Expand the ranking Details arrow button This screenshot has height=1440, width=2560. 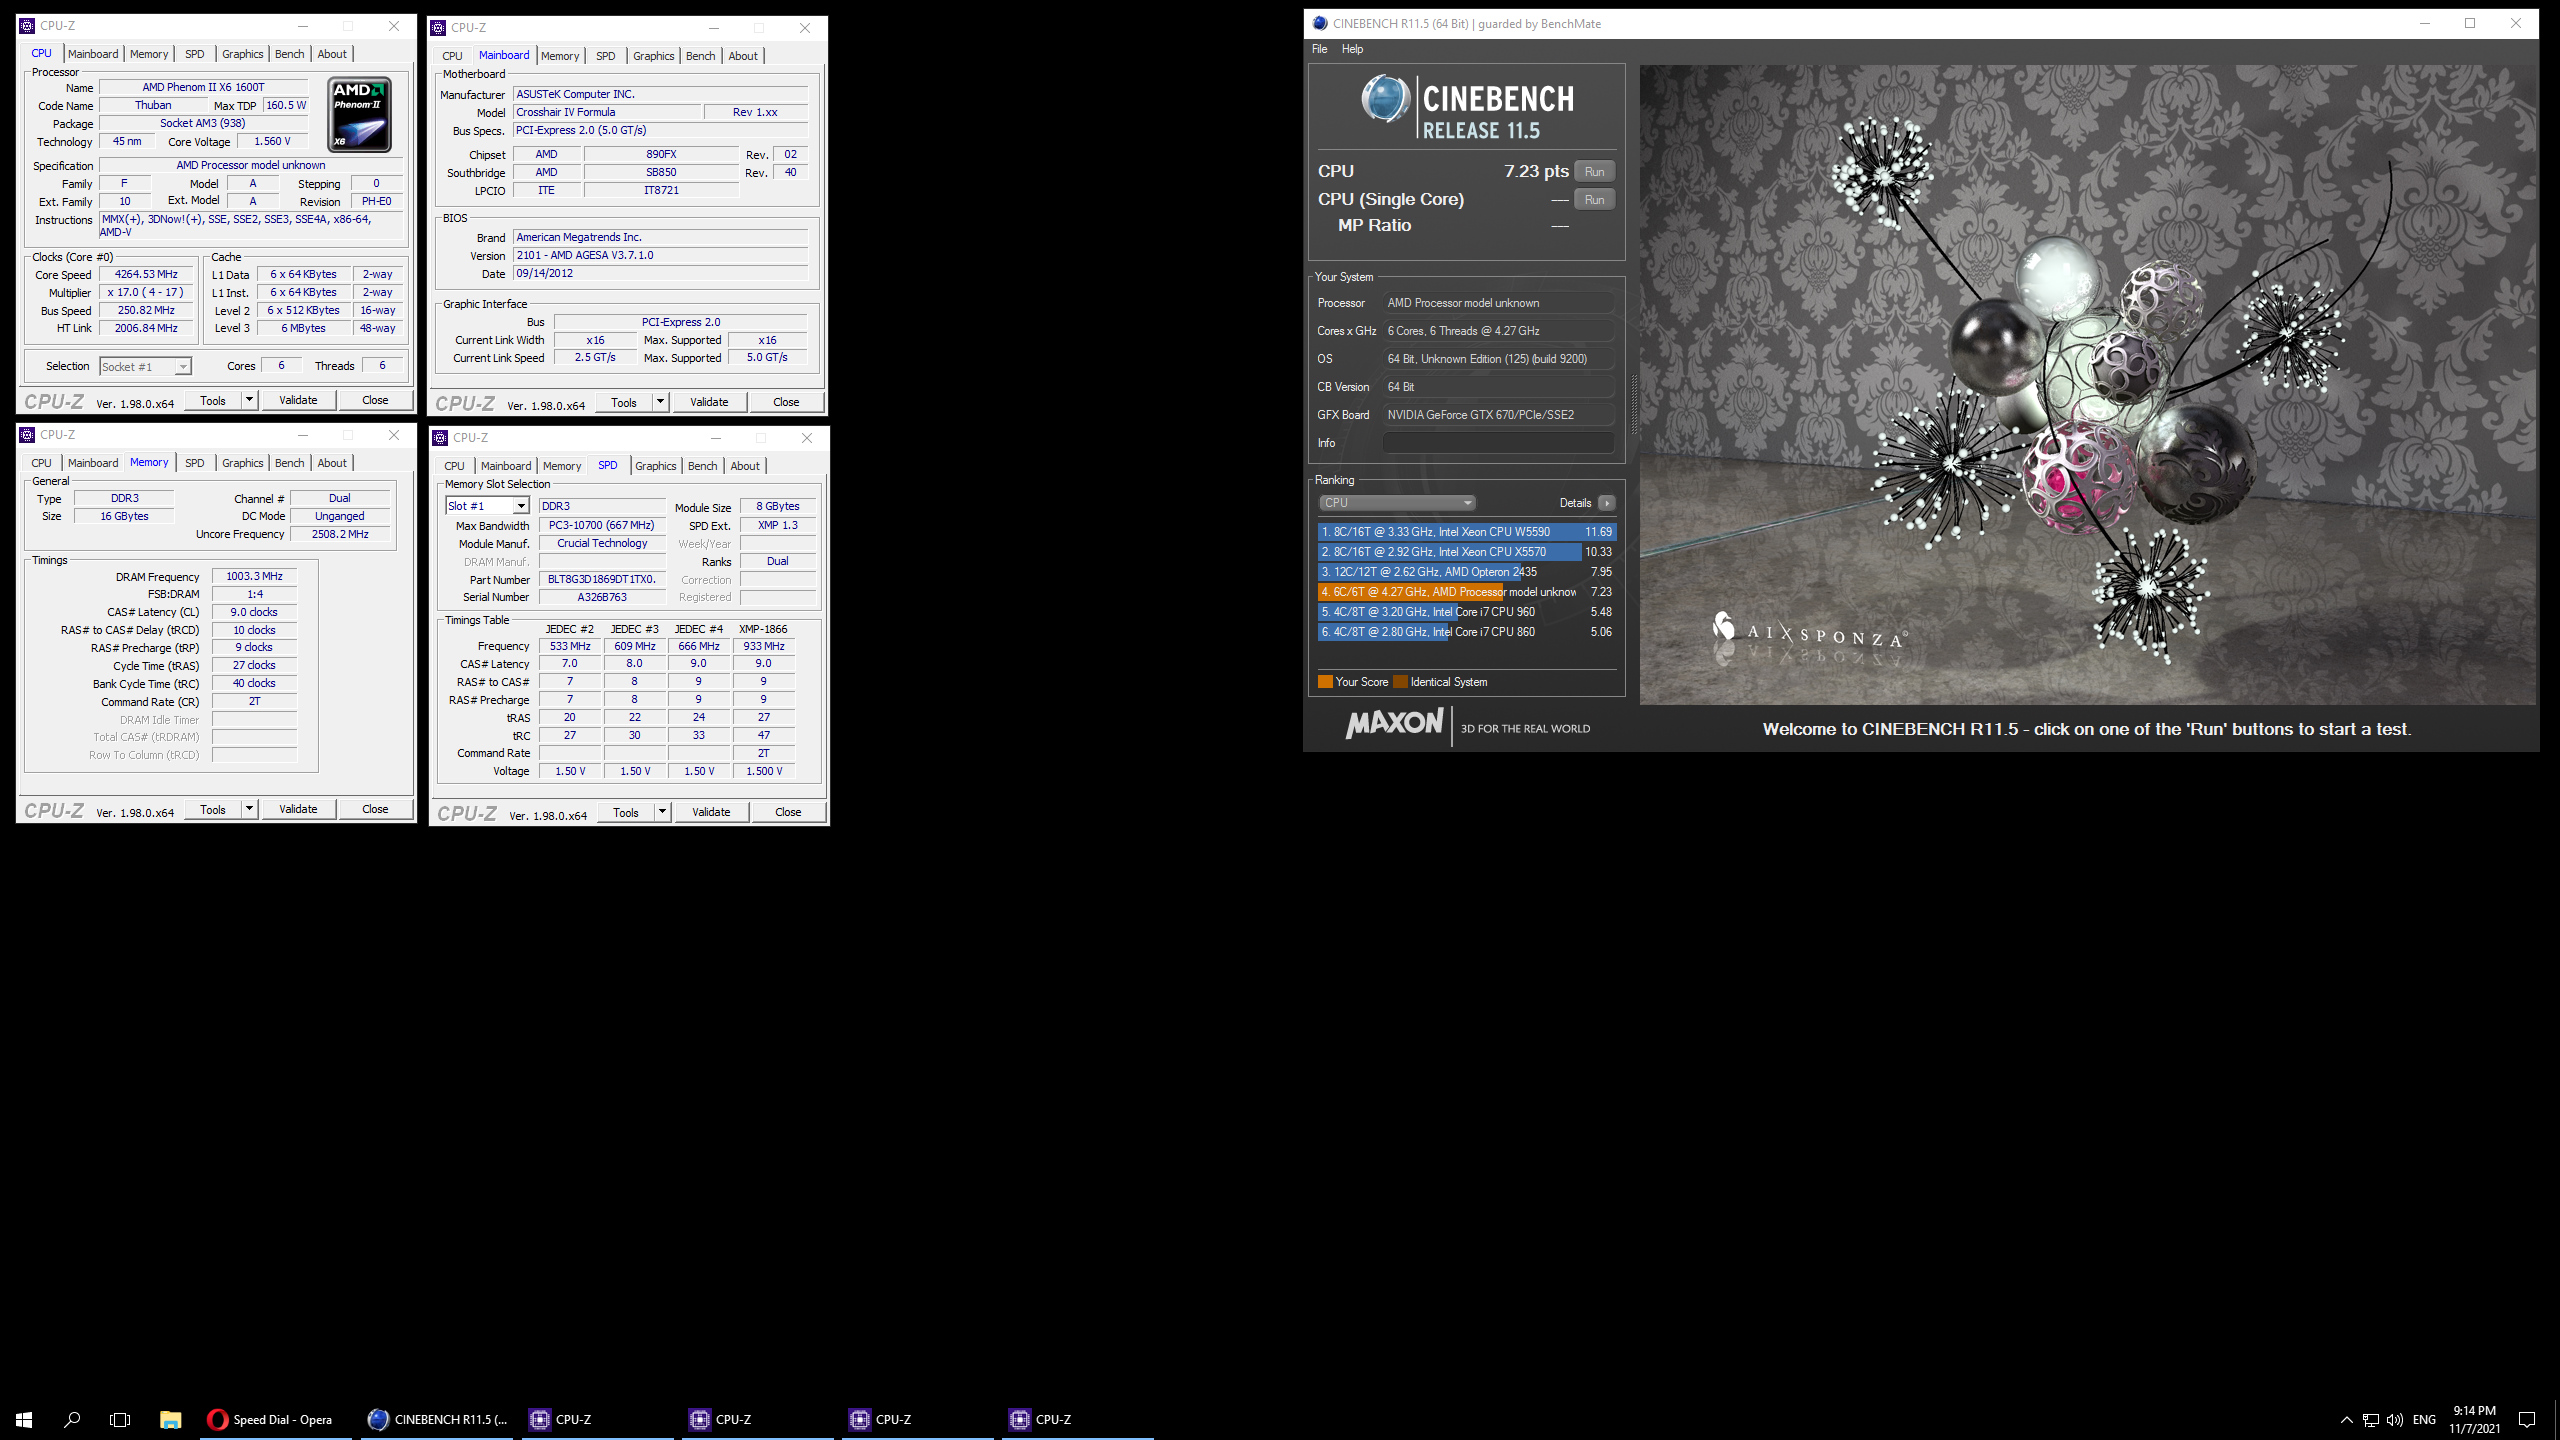click(1606, 503)
